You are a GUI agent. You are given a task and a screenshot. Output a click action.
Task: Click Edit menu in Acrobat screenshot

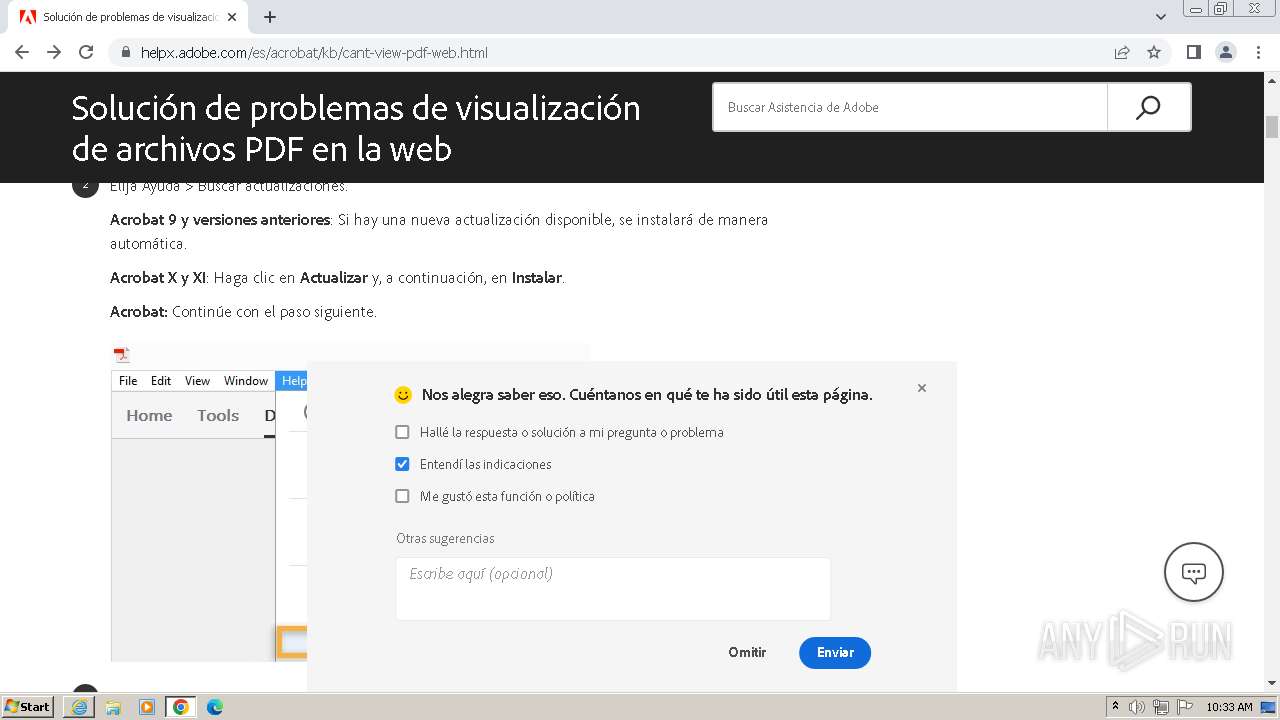pos(161,381)
